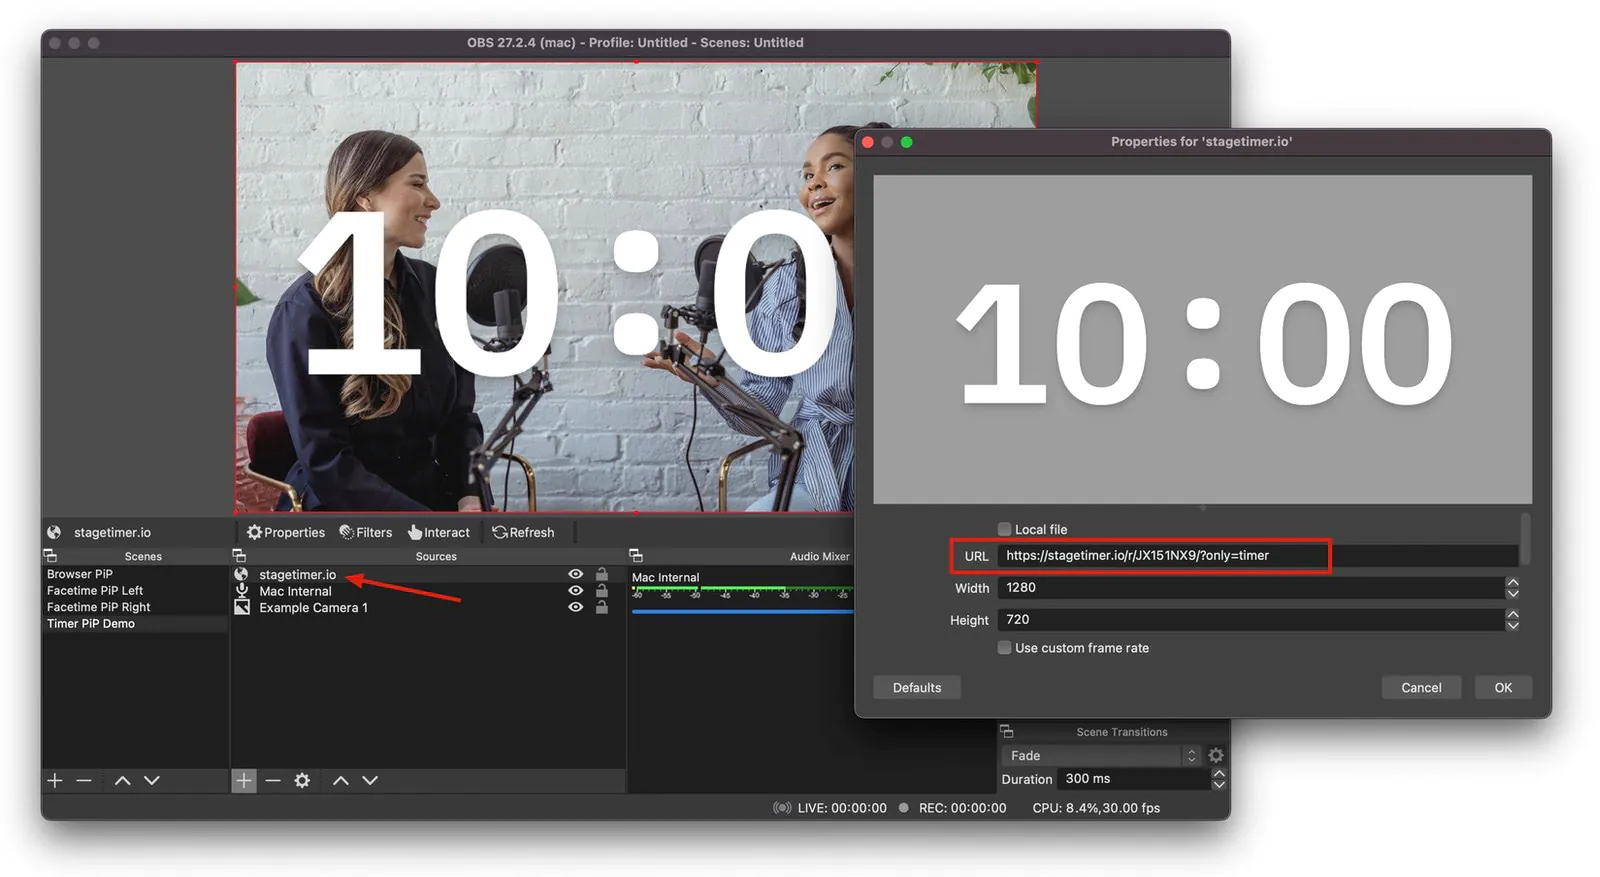Click the Sources dock pop-out icon
Viewport: 1600px width, 877px height.
click(x=239, y=556)
